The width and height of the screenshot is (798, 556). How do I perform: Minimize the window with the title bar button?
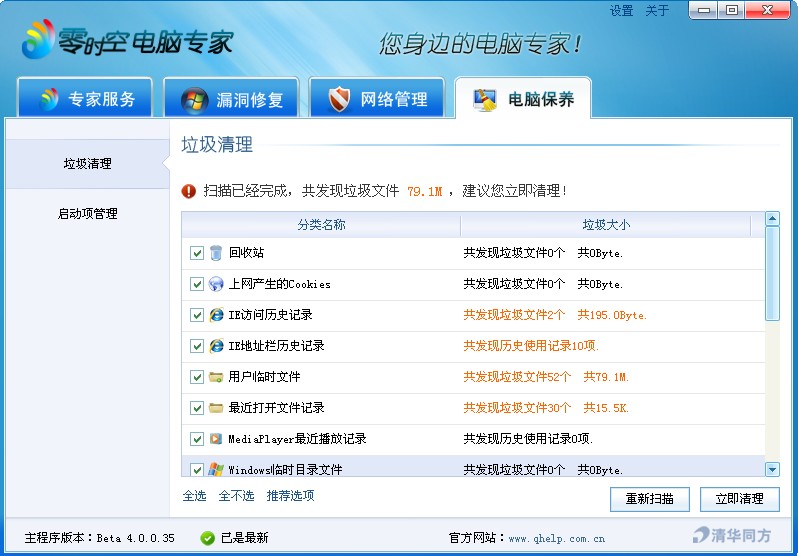(x=704, y=10)
